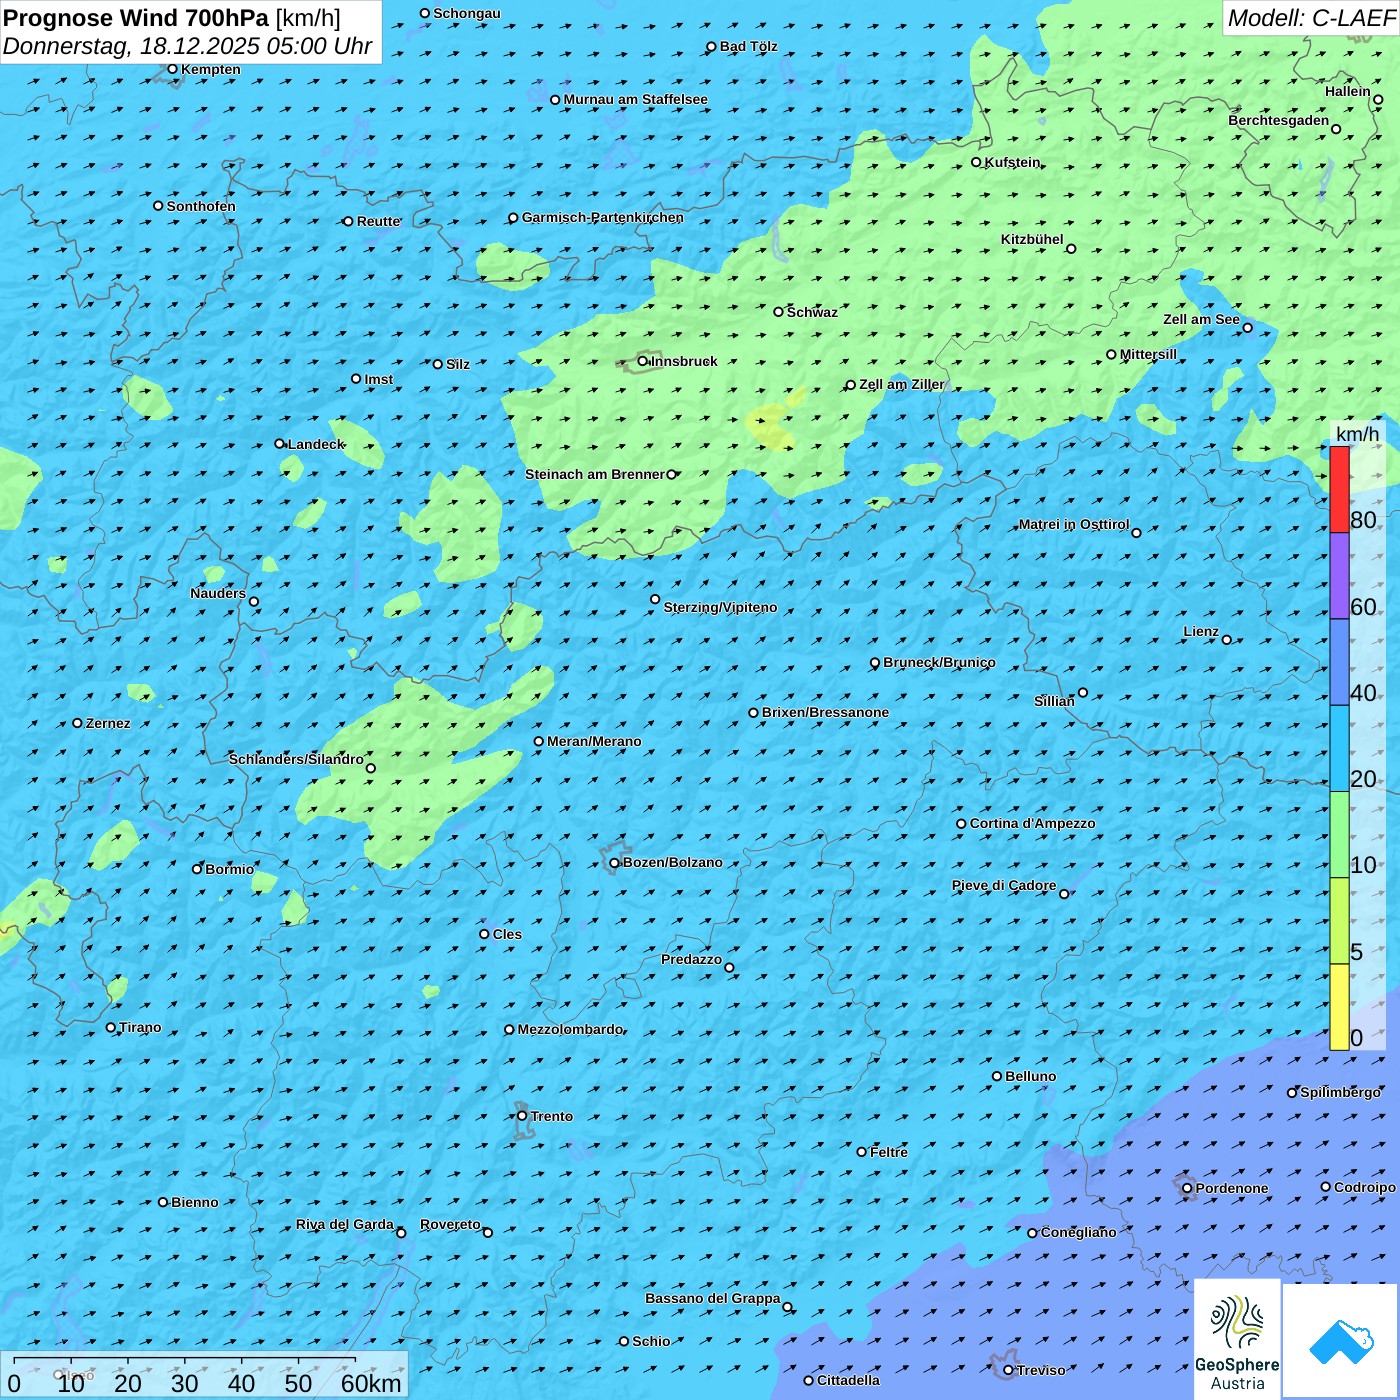This screenshot has height=1400, width=1400.
Task: Click the 'Murnau am Staffelsee' label
Action: click(x=636, y=99)
